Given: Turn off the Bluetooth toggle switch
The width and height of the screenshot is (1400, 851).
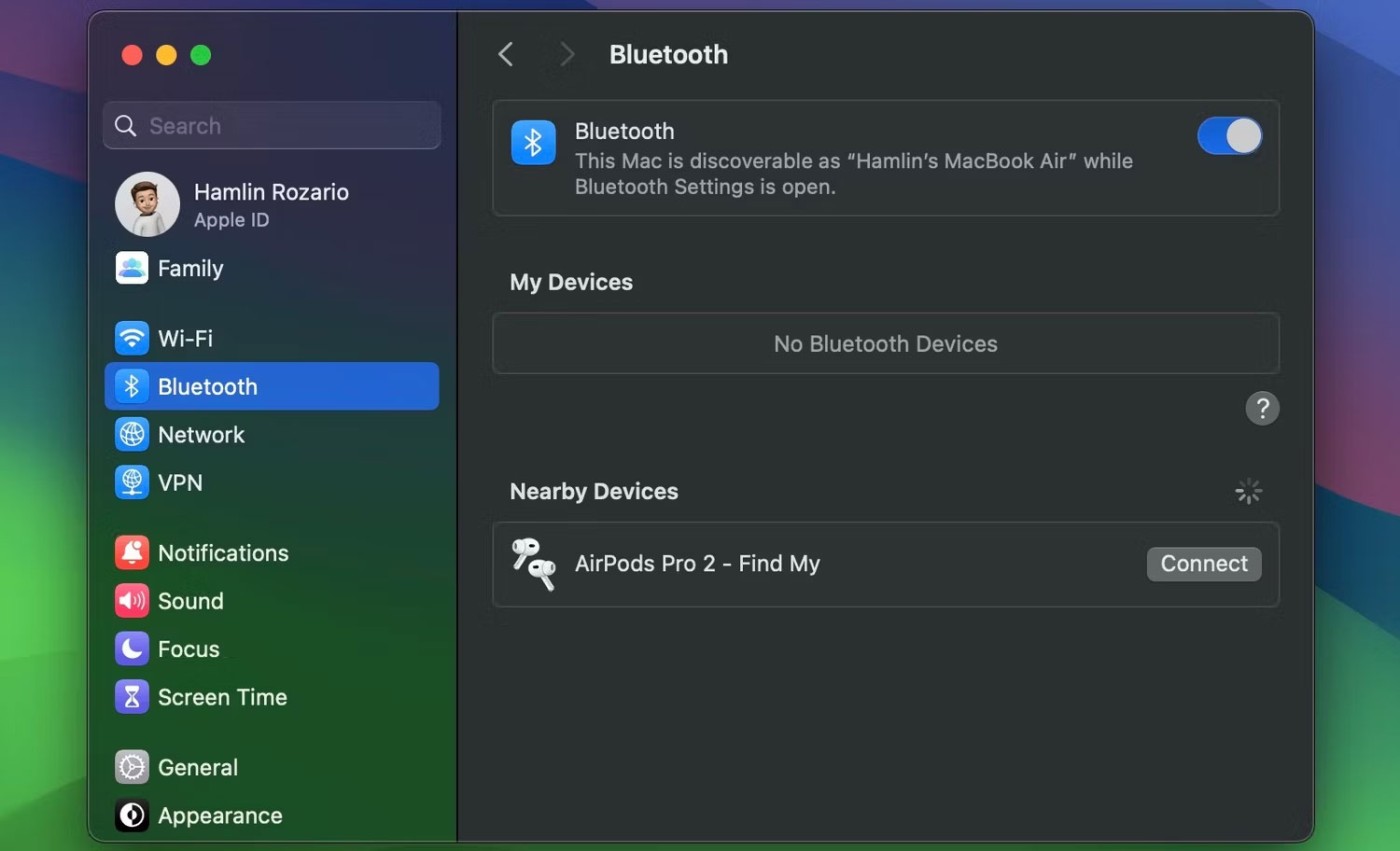Looking at the screenshot, I should [x=1229, y=136].
